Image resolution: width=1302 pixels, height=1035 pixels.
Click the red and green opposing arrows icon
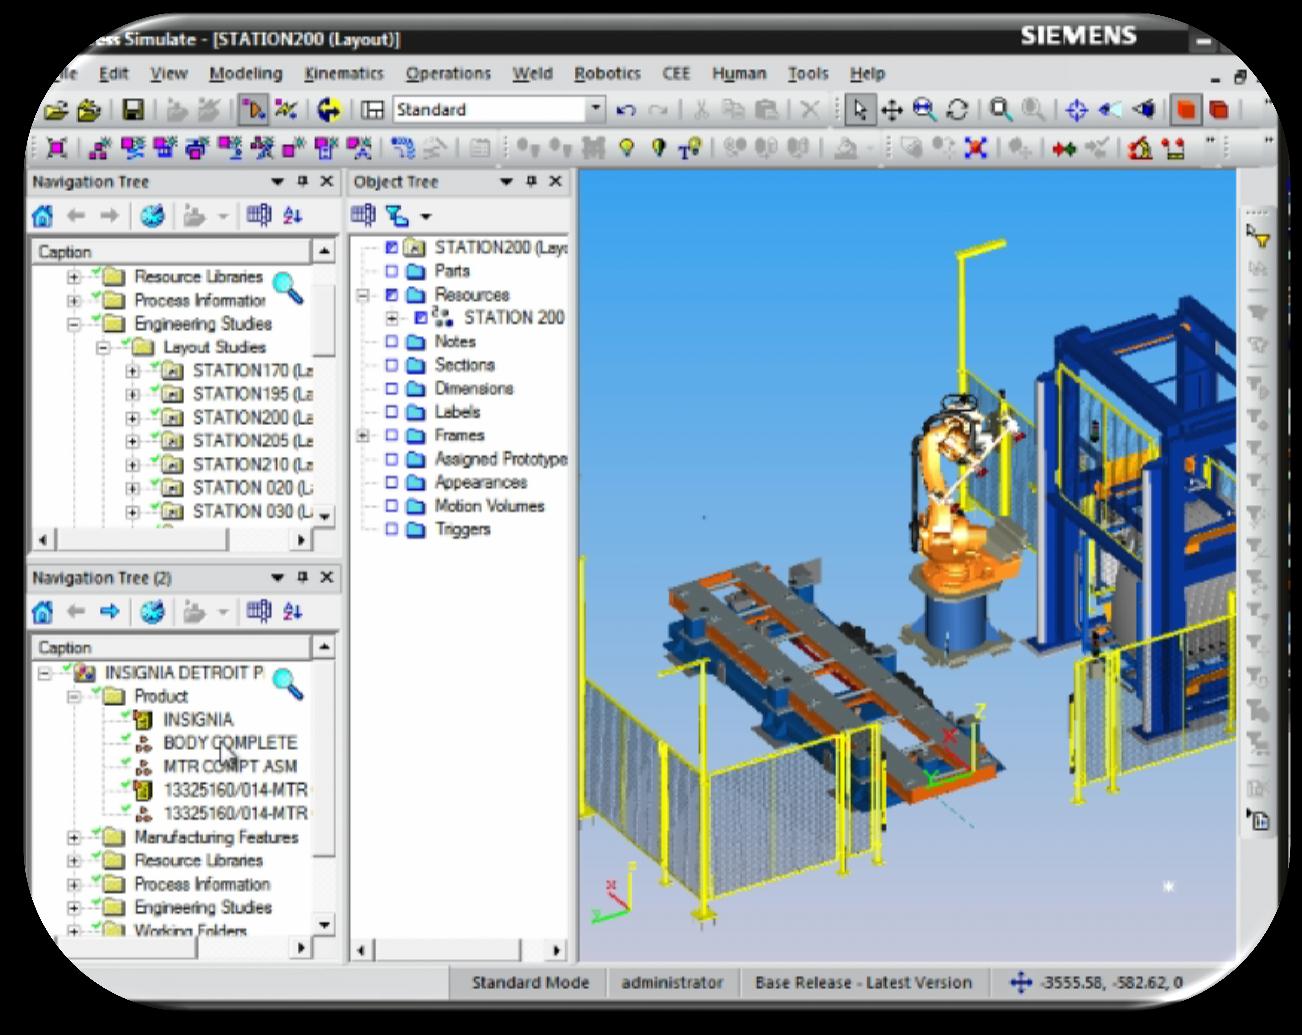1064,148
